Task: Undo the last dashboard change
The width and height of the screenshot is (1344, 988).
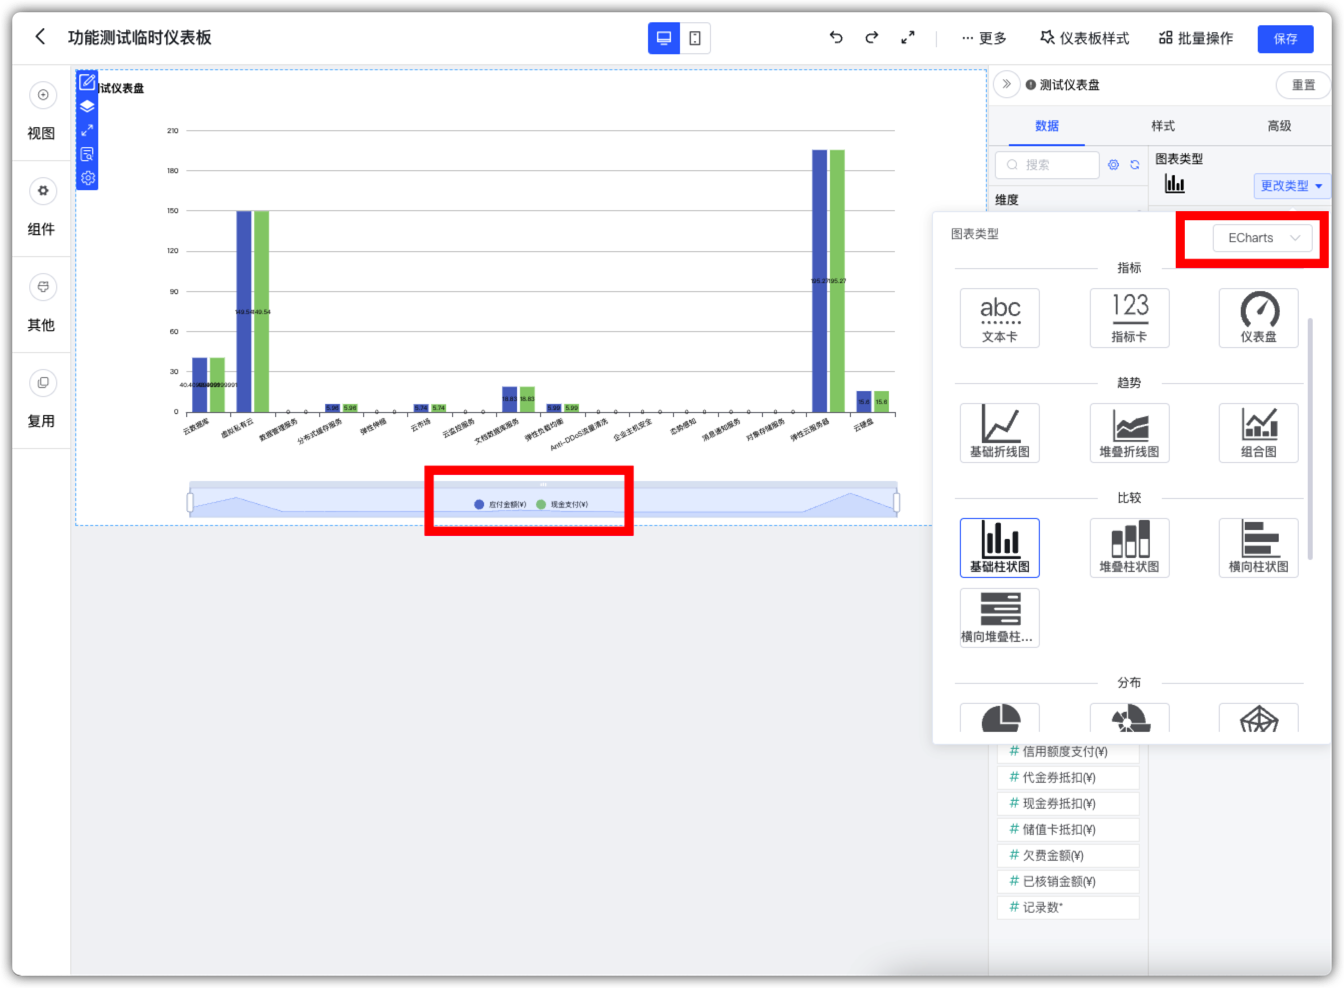Action: 836,38
